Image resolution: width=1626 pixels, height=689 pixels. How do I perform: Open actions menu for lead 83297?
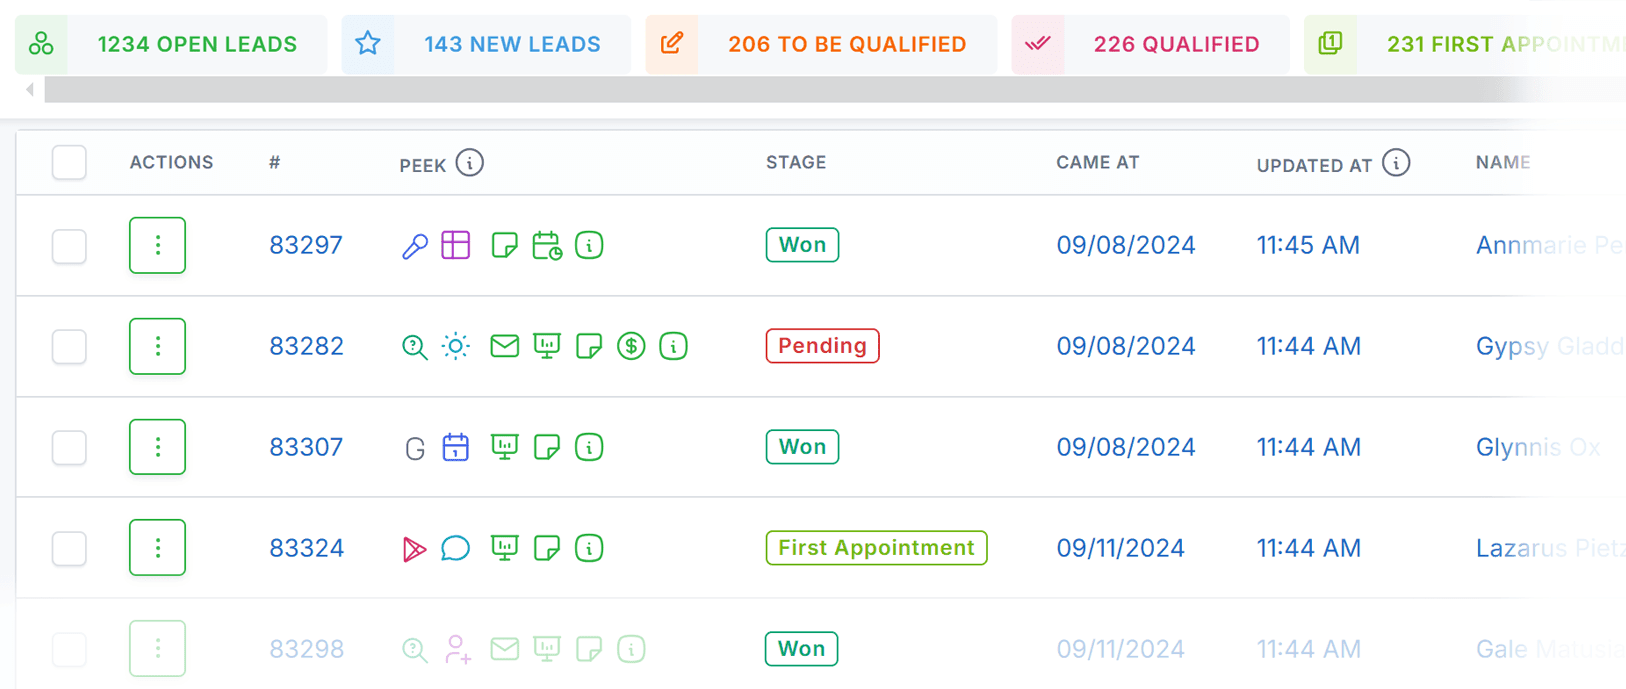pyautogui.click(x=157, y=245)
